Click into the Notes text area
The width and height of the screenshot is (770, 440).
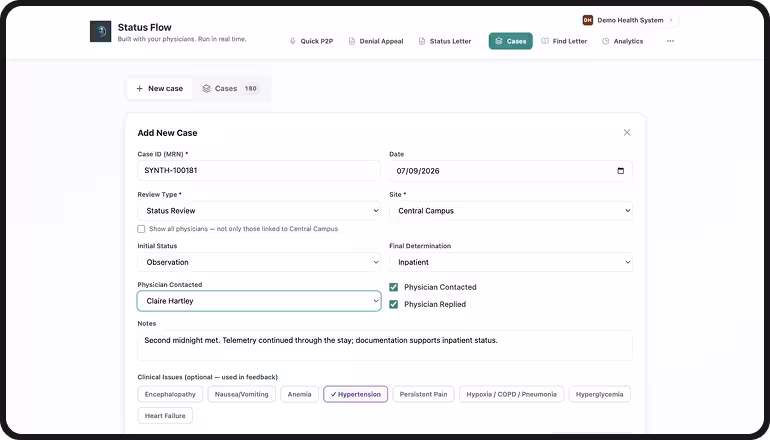(x=385, y=345)
